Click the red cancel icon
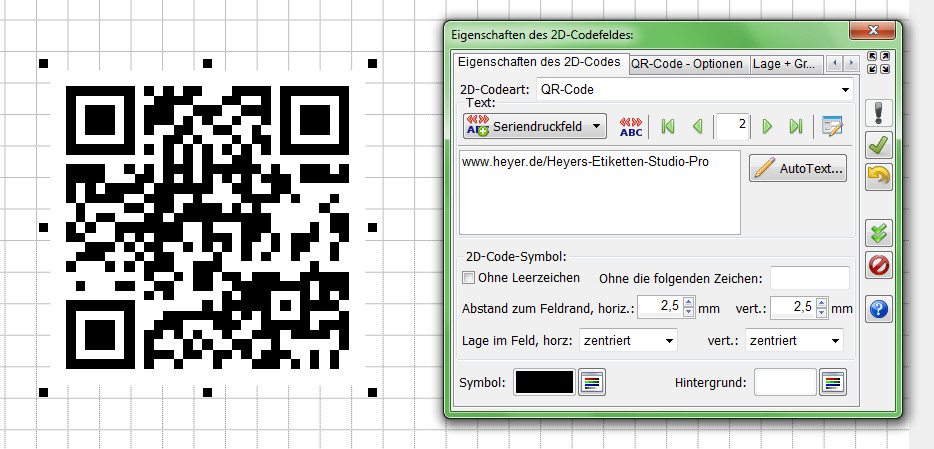 [x=878, y=266]
